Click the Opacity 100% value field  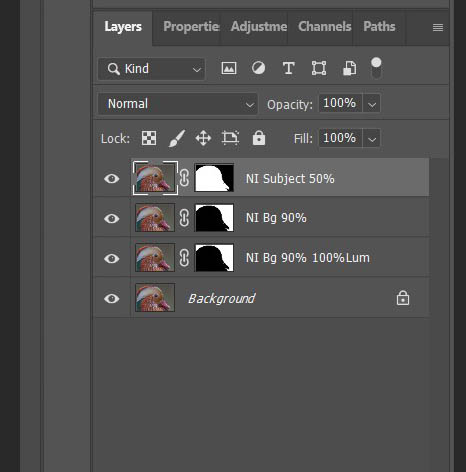pos(340,103)
